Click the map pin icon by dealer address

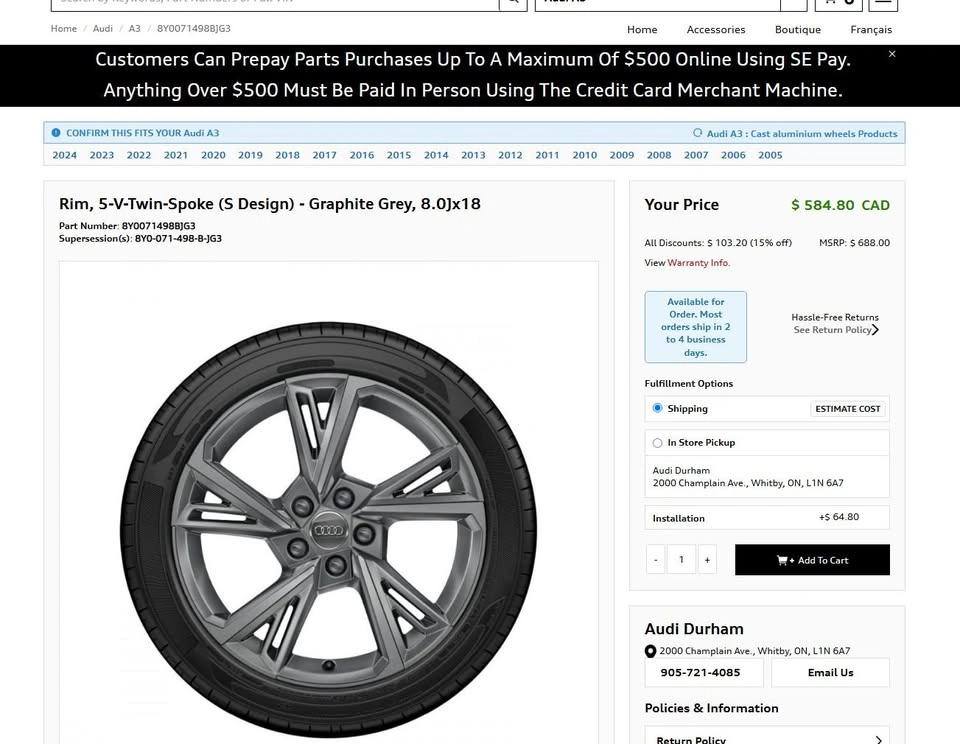[651, 651]
